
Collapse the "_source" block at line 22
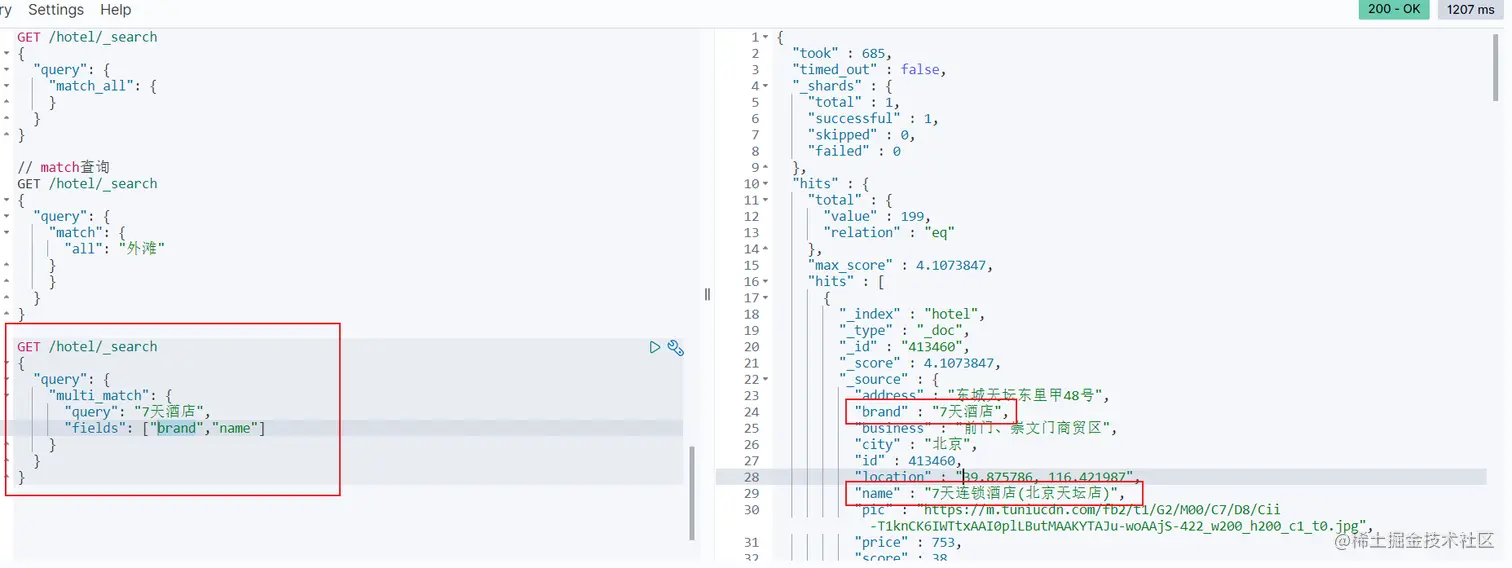click(767, 379)
